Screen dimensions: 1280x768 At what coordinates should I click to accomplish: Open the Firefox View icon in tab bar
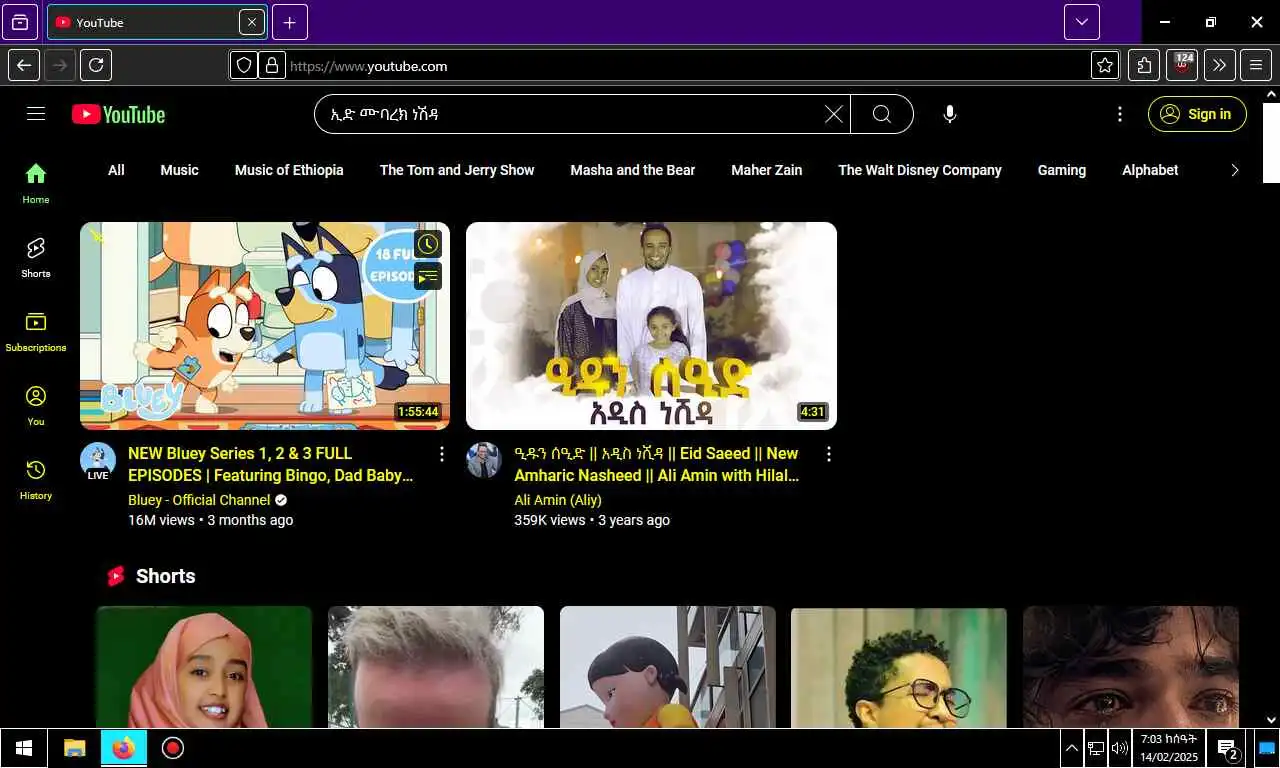click(20, 22)
